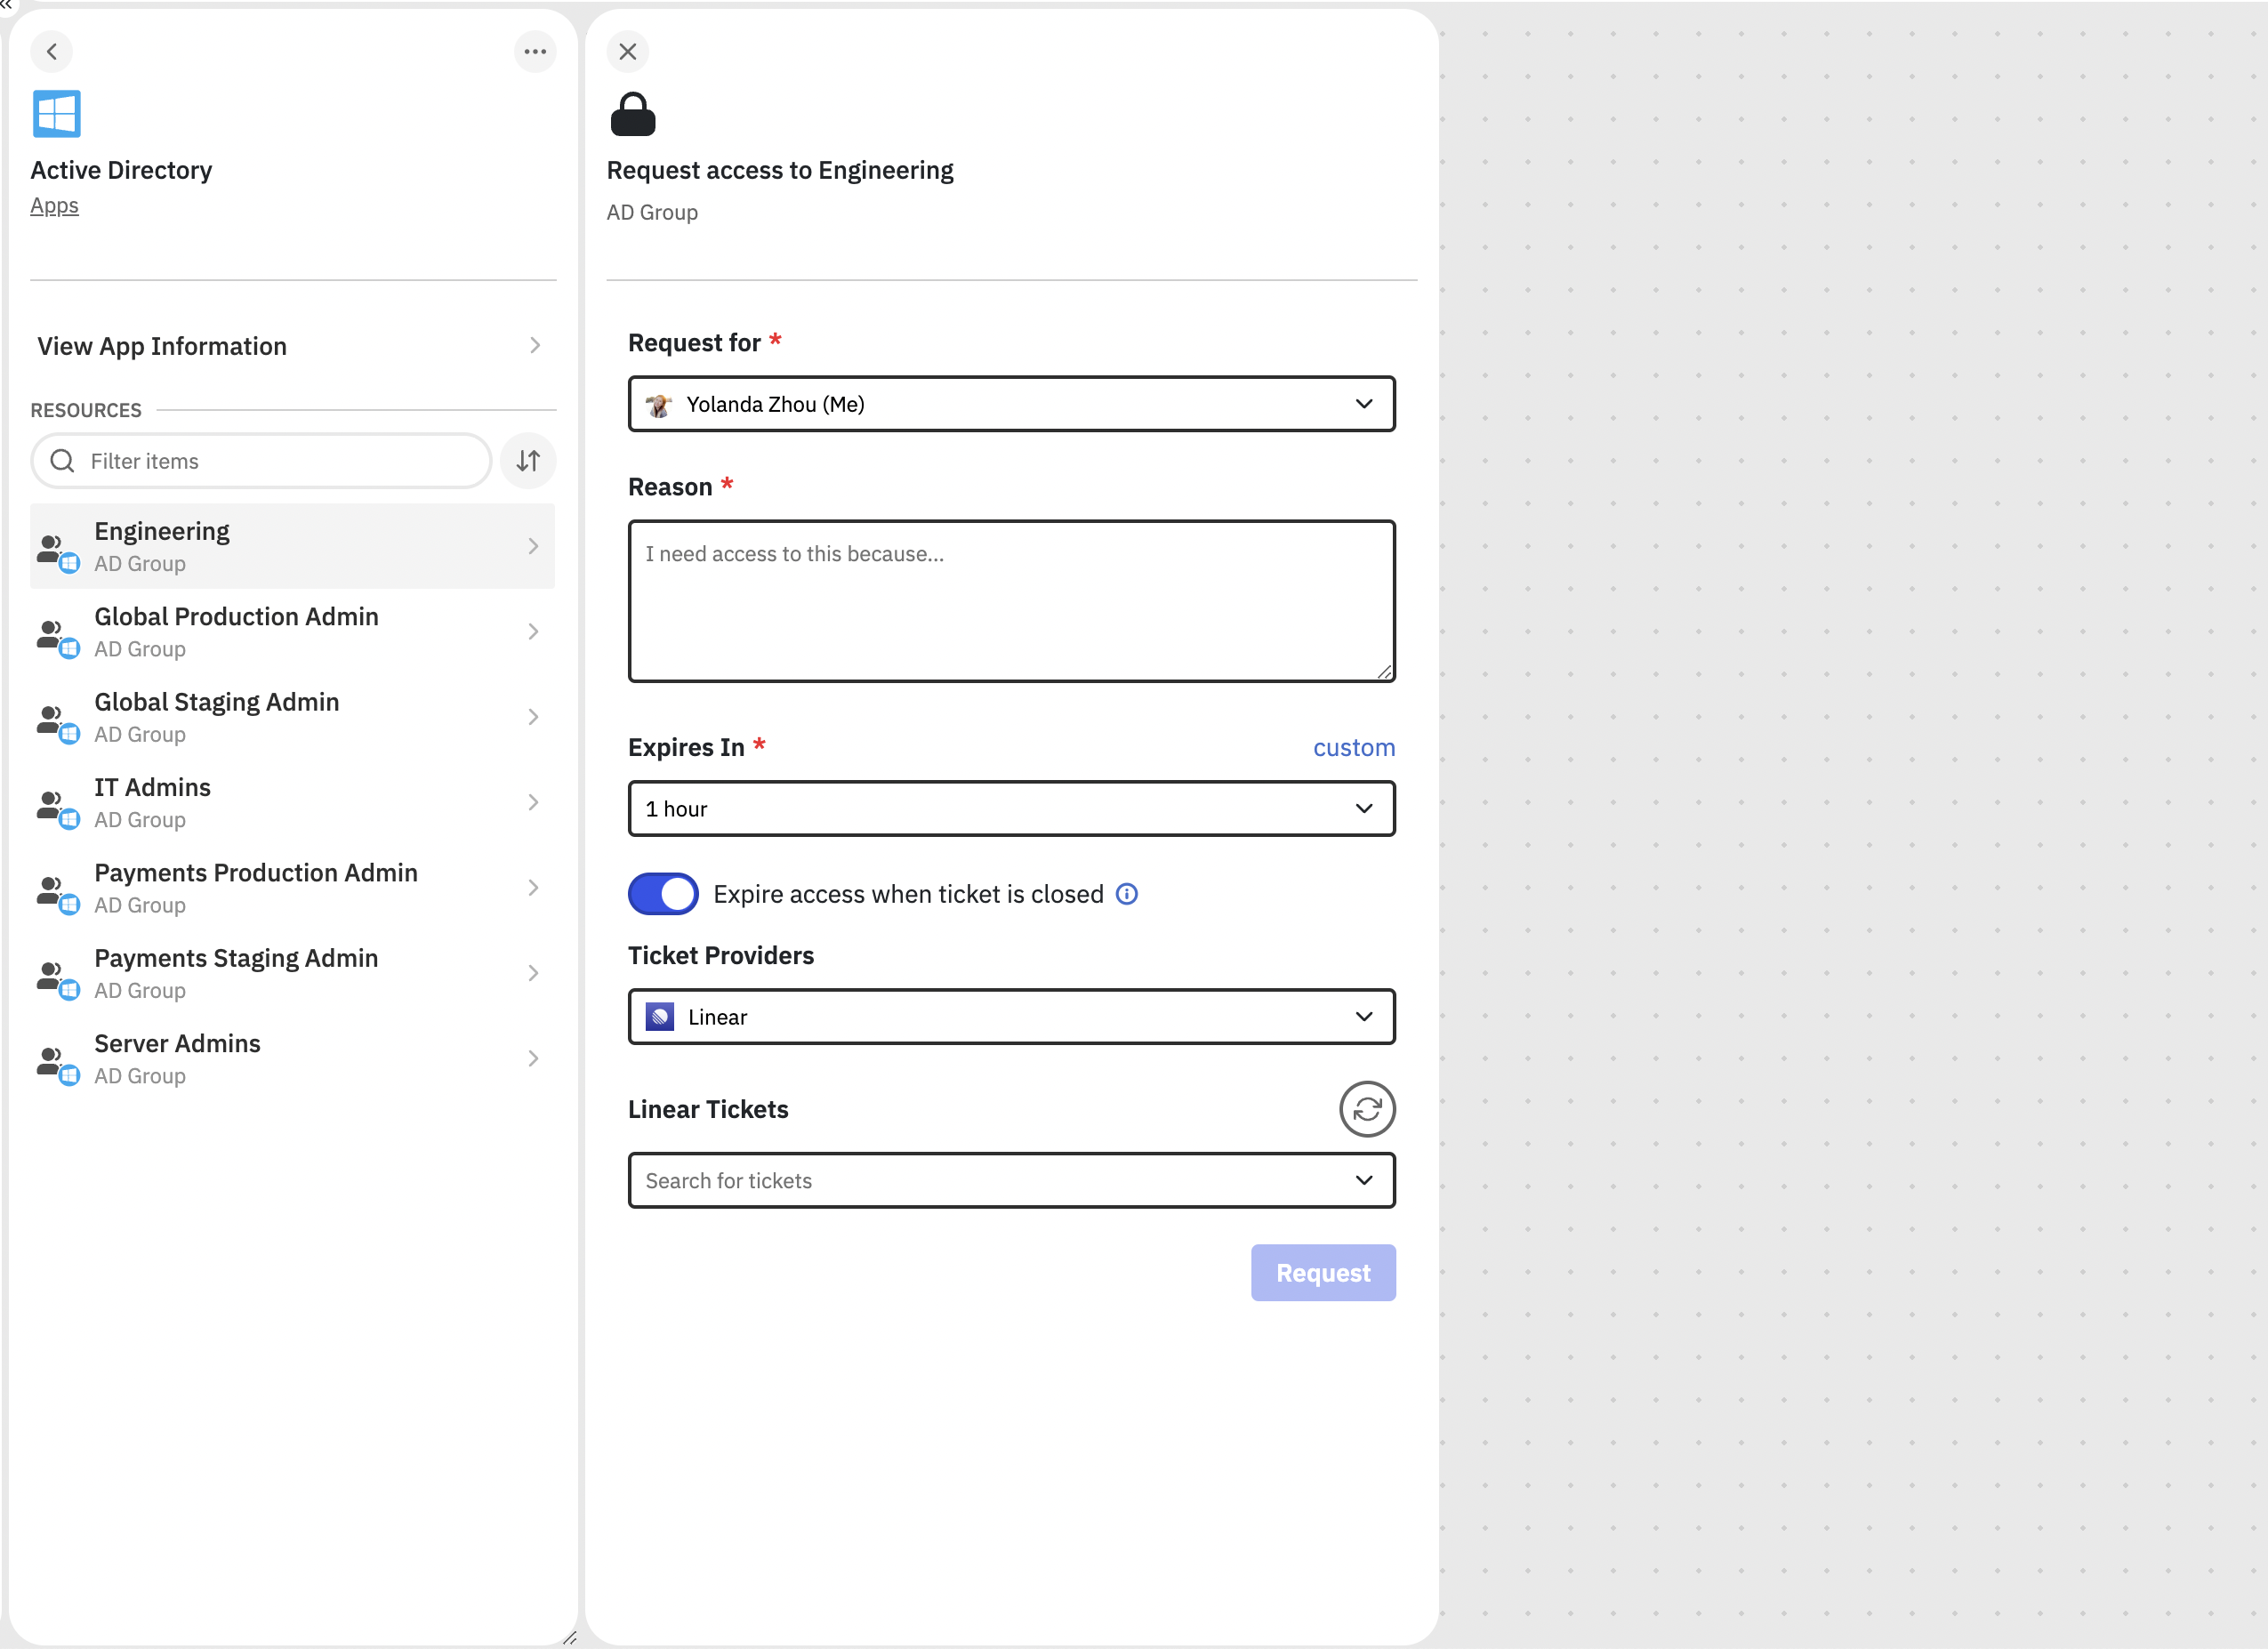Click into the Reason text area
Screen dimensions: 2268x1649
1010,601
